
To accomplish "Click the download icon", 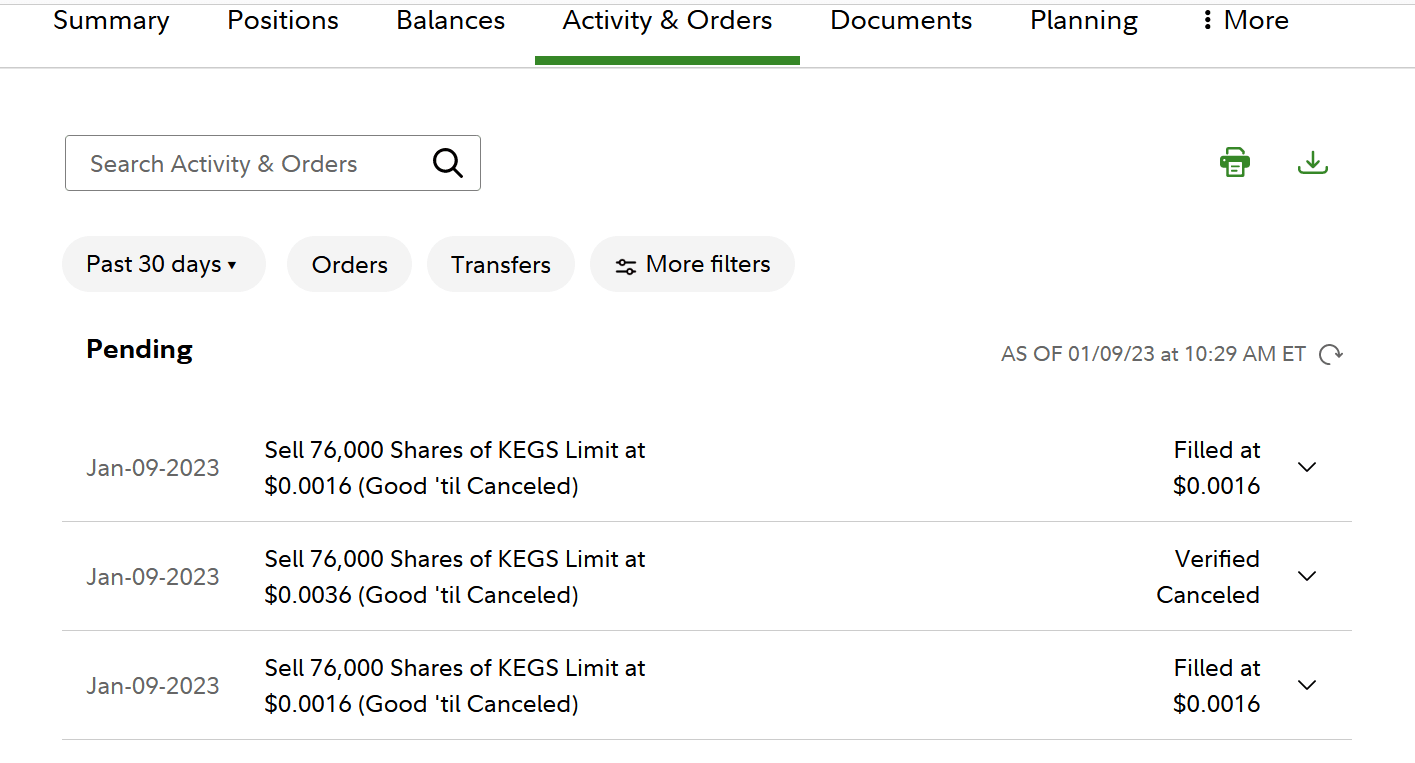I will (x=1312, y=162).
